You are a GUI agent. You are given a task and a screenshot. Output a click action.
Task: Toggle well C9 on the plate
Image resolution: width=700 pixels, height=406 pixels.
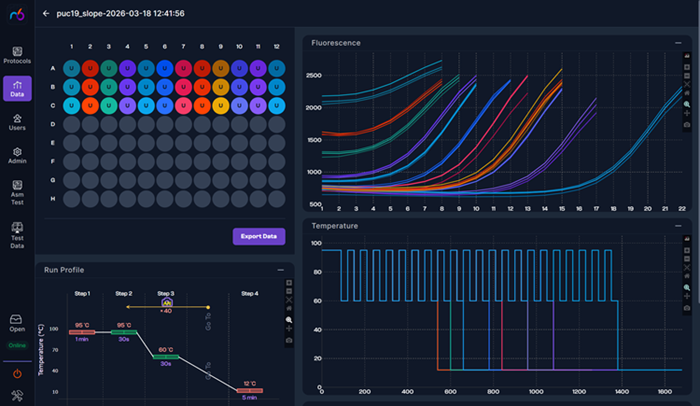click(x=221, y=106)
